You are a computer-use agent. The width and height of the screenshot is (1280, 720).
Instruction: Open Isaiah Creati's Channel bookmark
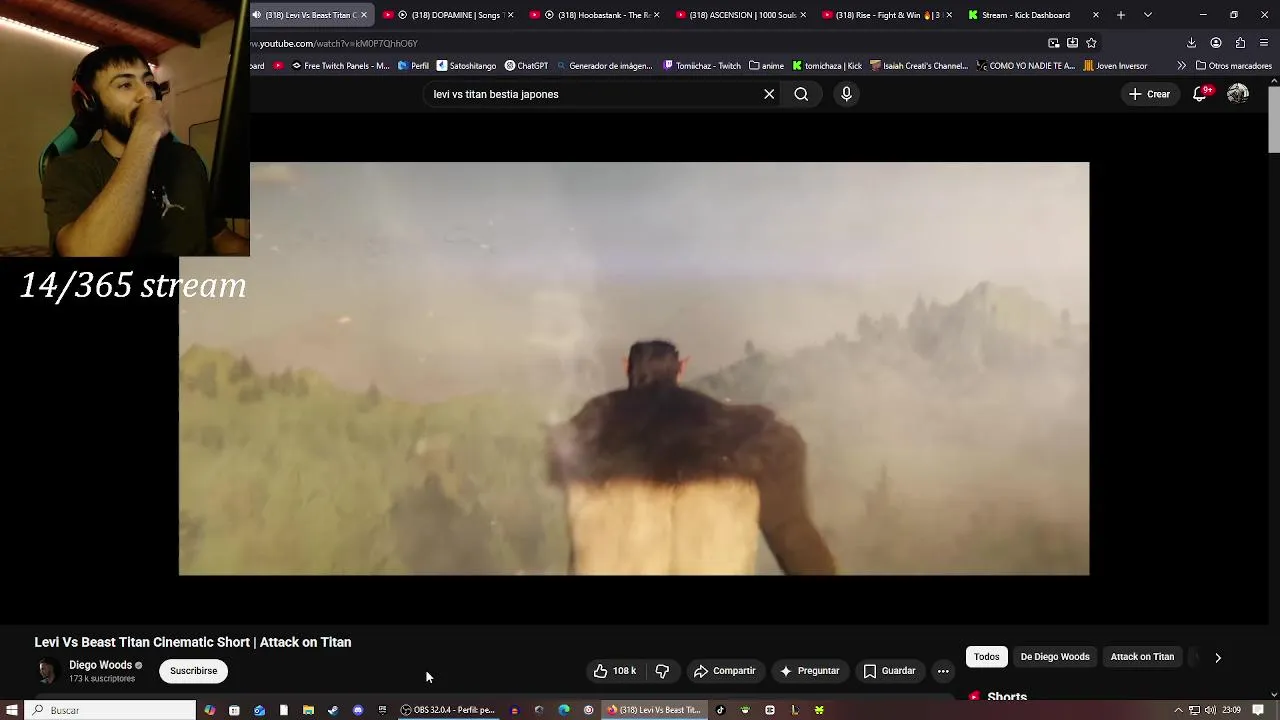point(919,66)
